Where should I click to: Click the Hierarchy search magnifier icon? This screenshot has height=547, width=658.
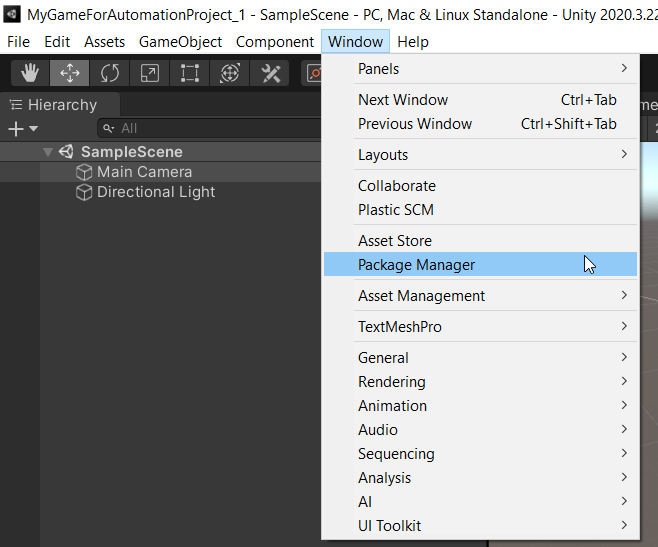pos(108,128)
